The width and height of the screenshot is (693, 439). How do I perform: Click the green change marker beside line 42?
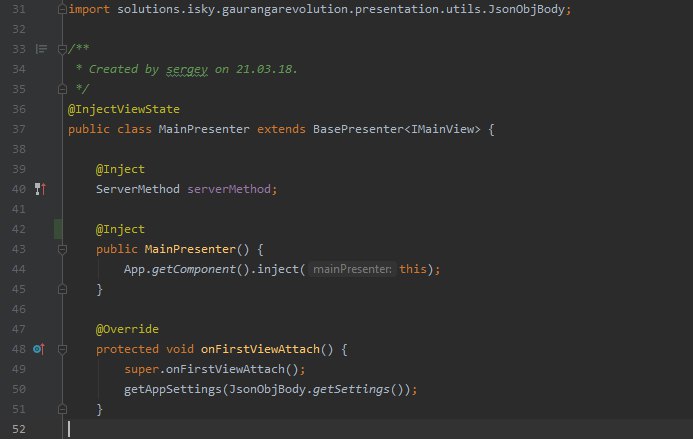click(58, 229)
